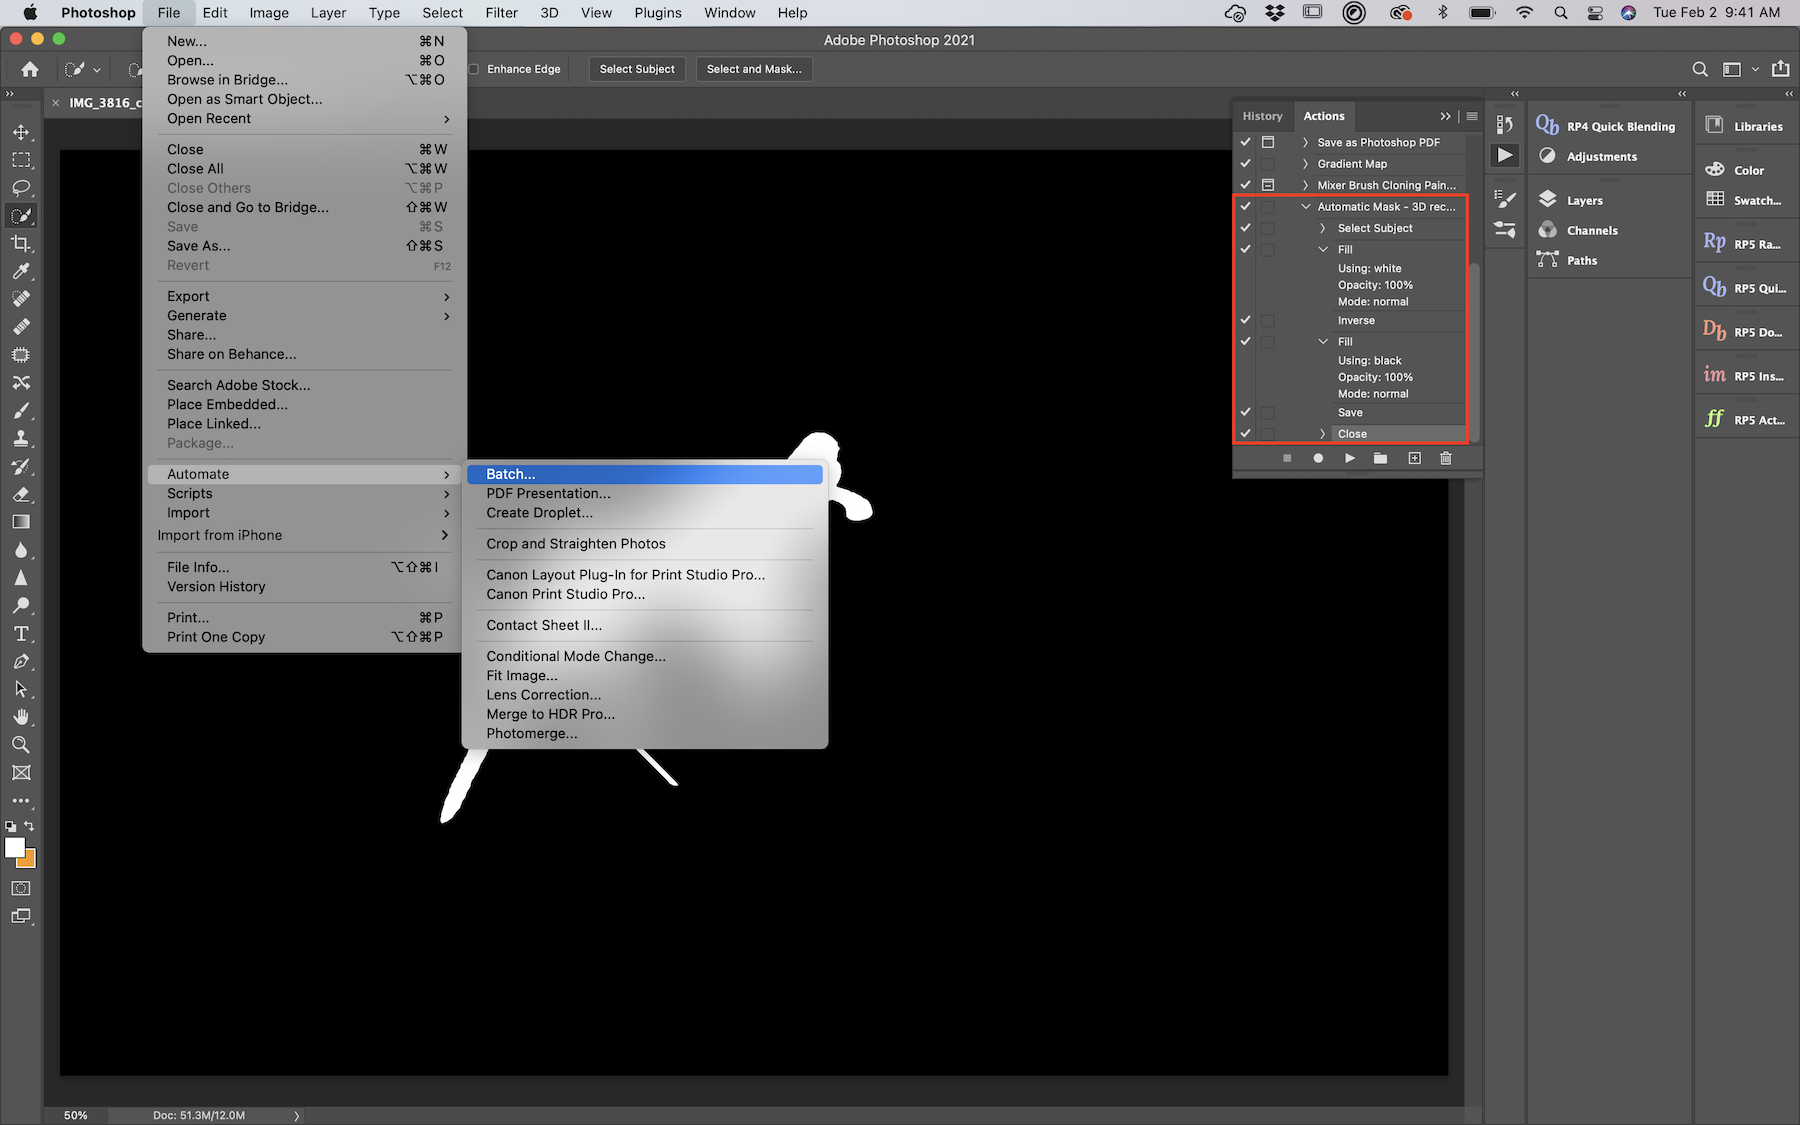This screenshot has width=1800, height=1125.
Task: Select the Pen tool
Action: (20, 662)
